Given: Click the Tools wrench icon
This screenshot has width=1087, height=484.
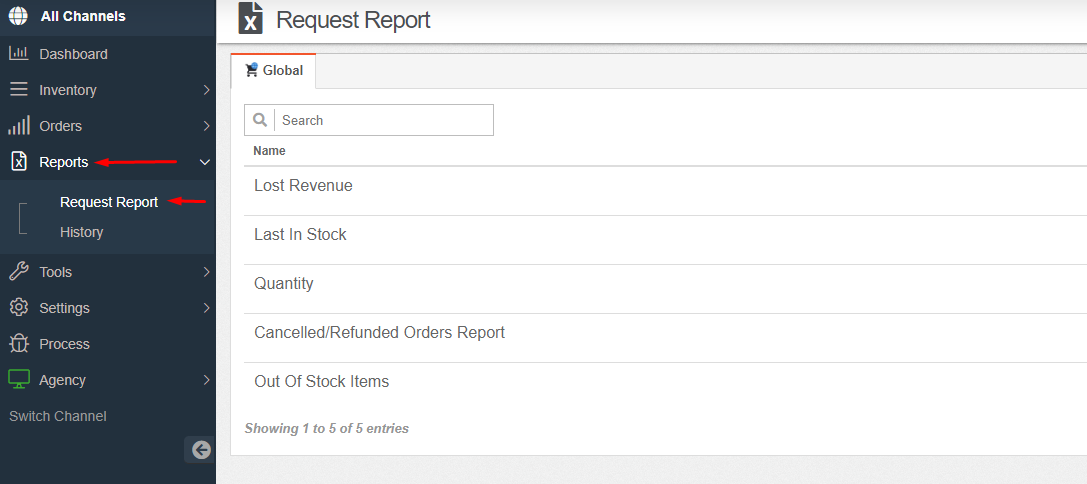Looking at the screenshot, I should click(19, 271).
